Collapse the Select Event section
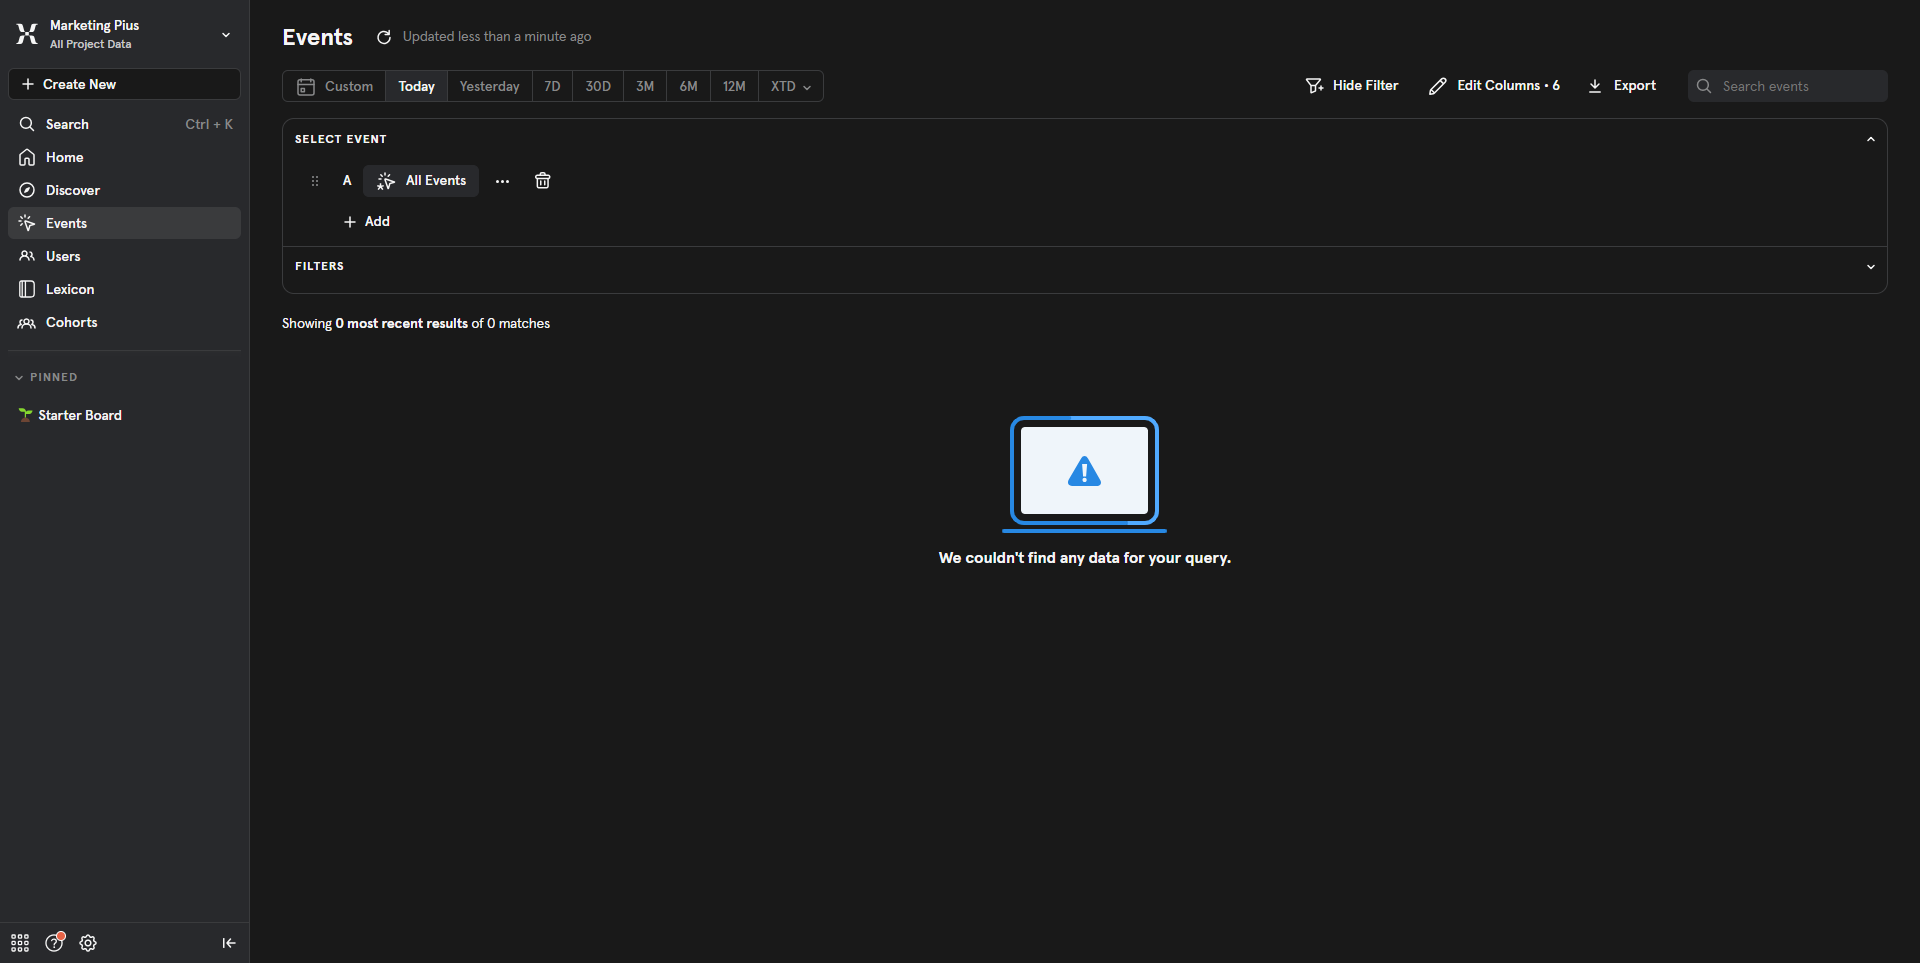Viewport: 1920px width, 963px height. click(1870, 139)
